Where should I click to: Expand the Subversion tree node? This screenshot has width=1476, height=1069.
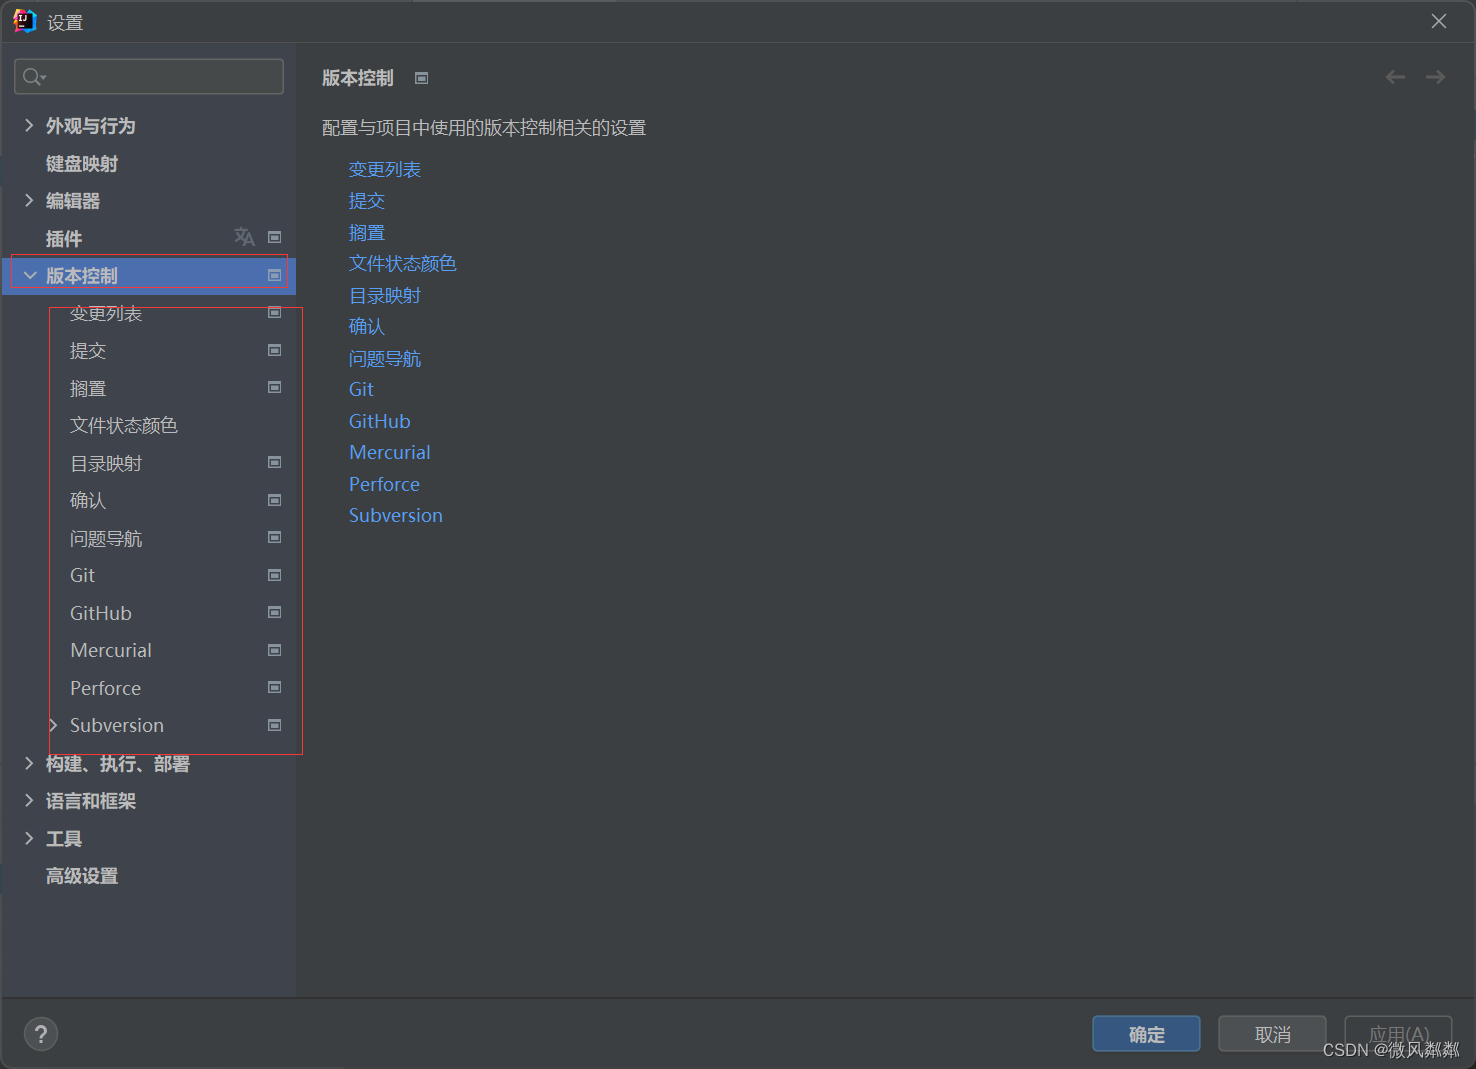53,725
